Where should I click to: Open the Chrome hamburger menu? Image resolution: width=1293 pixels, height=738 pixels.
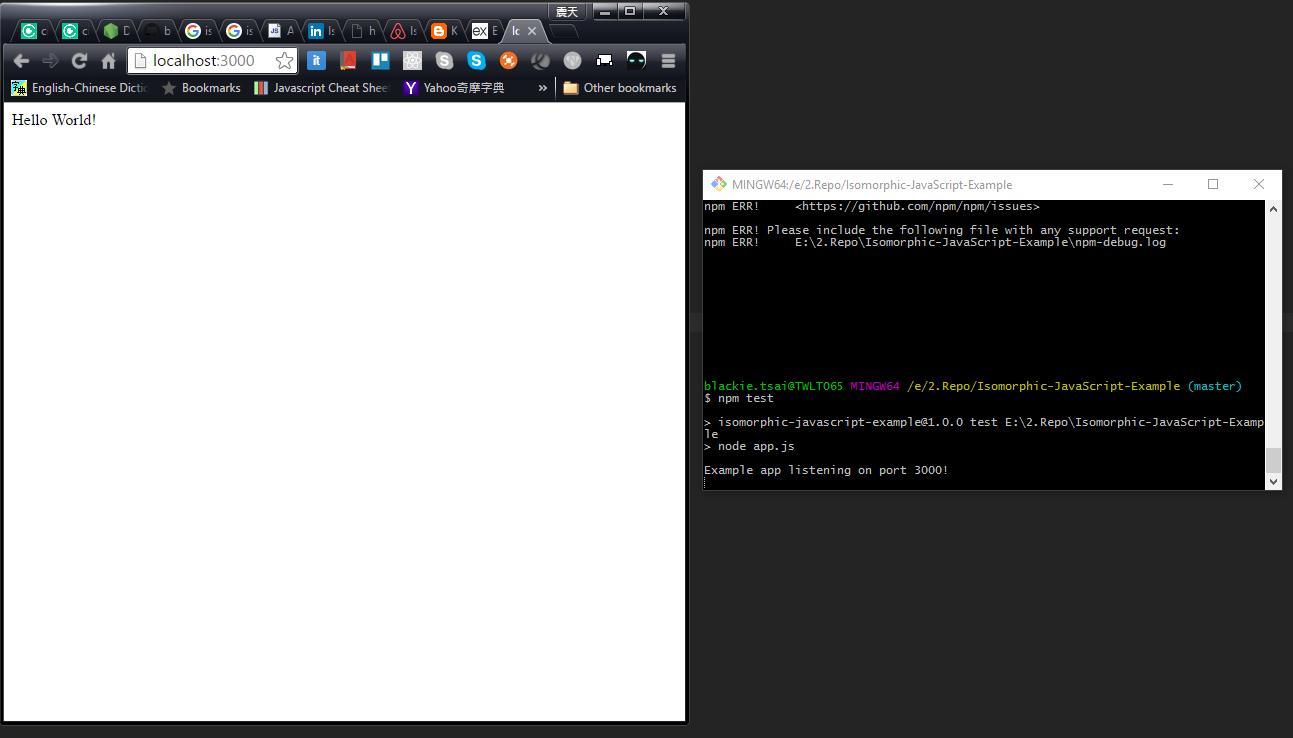click(668, 61)
